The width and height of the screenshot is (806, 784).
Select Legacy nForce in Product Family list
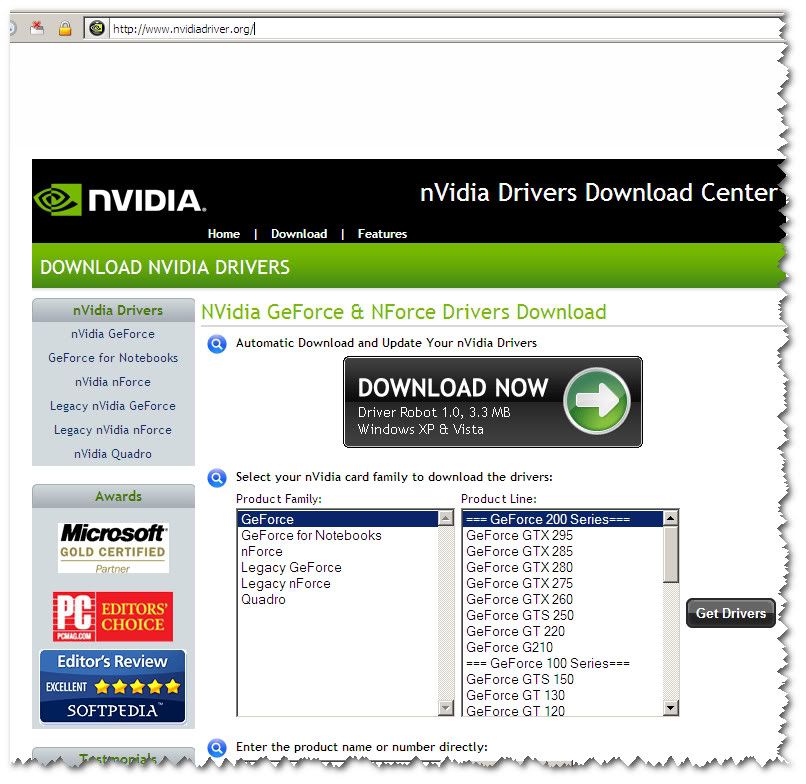(285, 584)
